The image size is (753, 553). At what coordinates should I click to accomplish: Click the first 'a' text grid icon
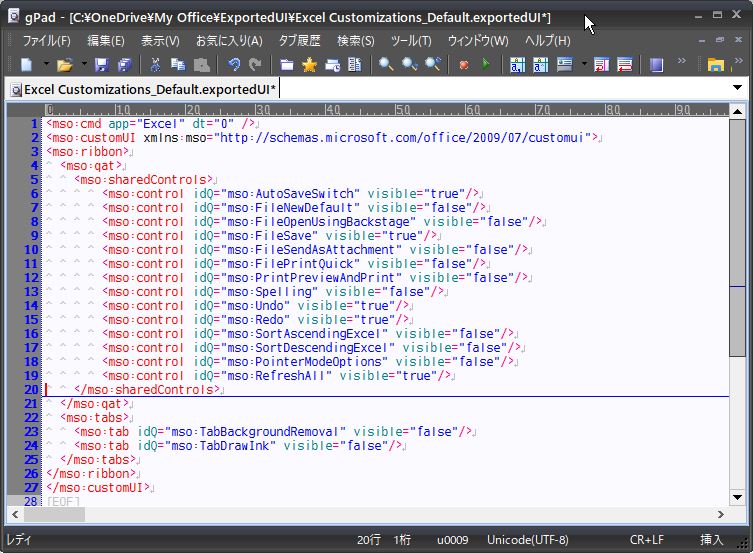click(x=517, y=64)
